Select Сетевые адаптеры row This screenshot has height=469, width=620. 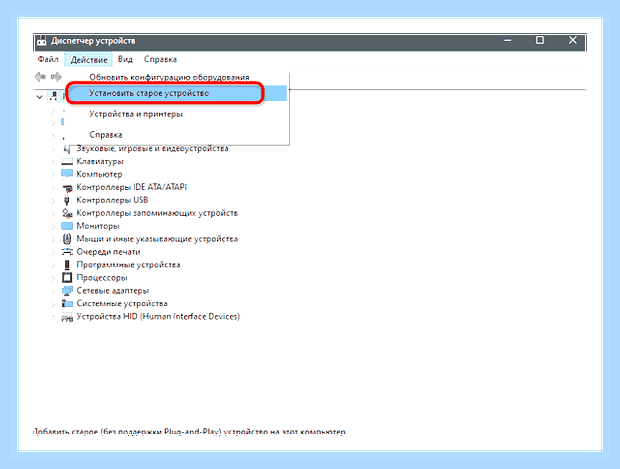point(113,291)
